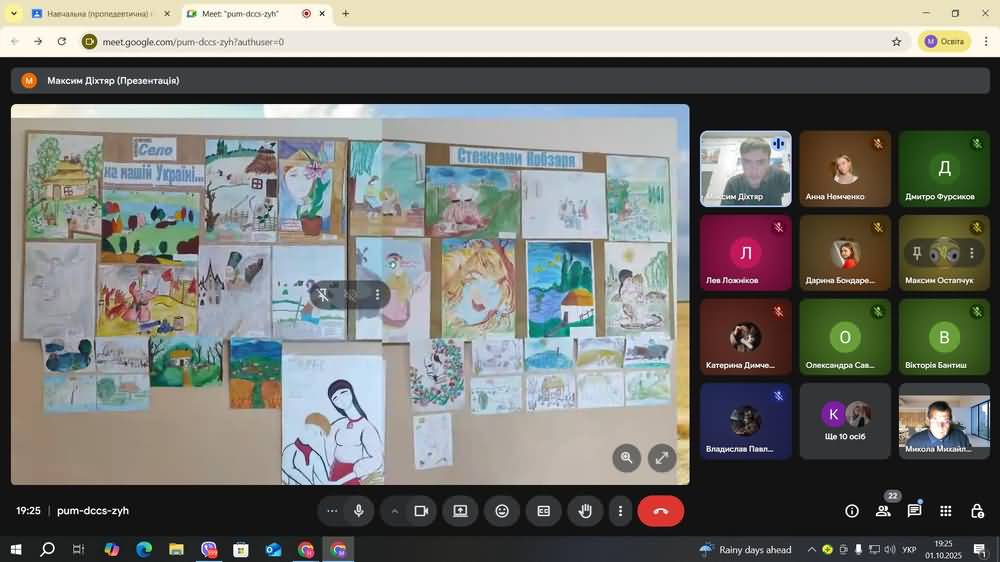Viewport: 1000px width, 562px height.
Task: Toggle the camera on or off
Action: click(x=421, y=511)
